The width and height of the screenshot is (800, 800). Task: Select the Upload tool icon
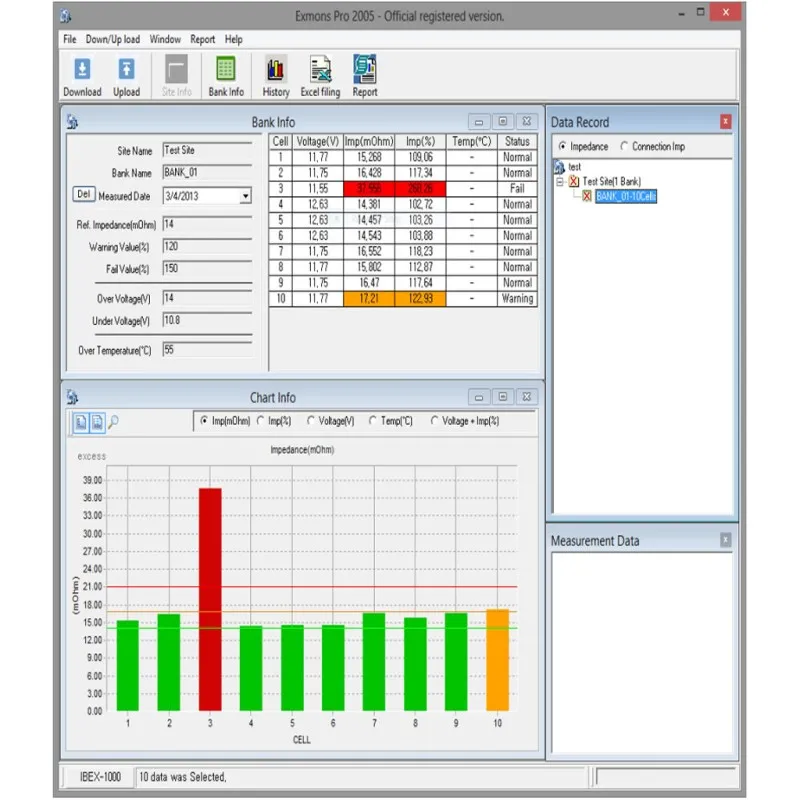124,72
